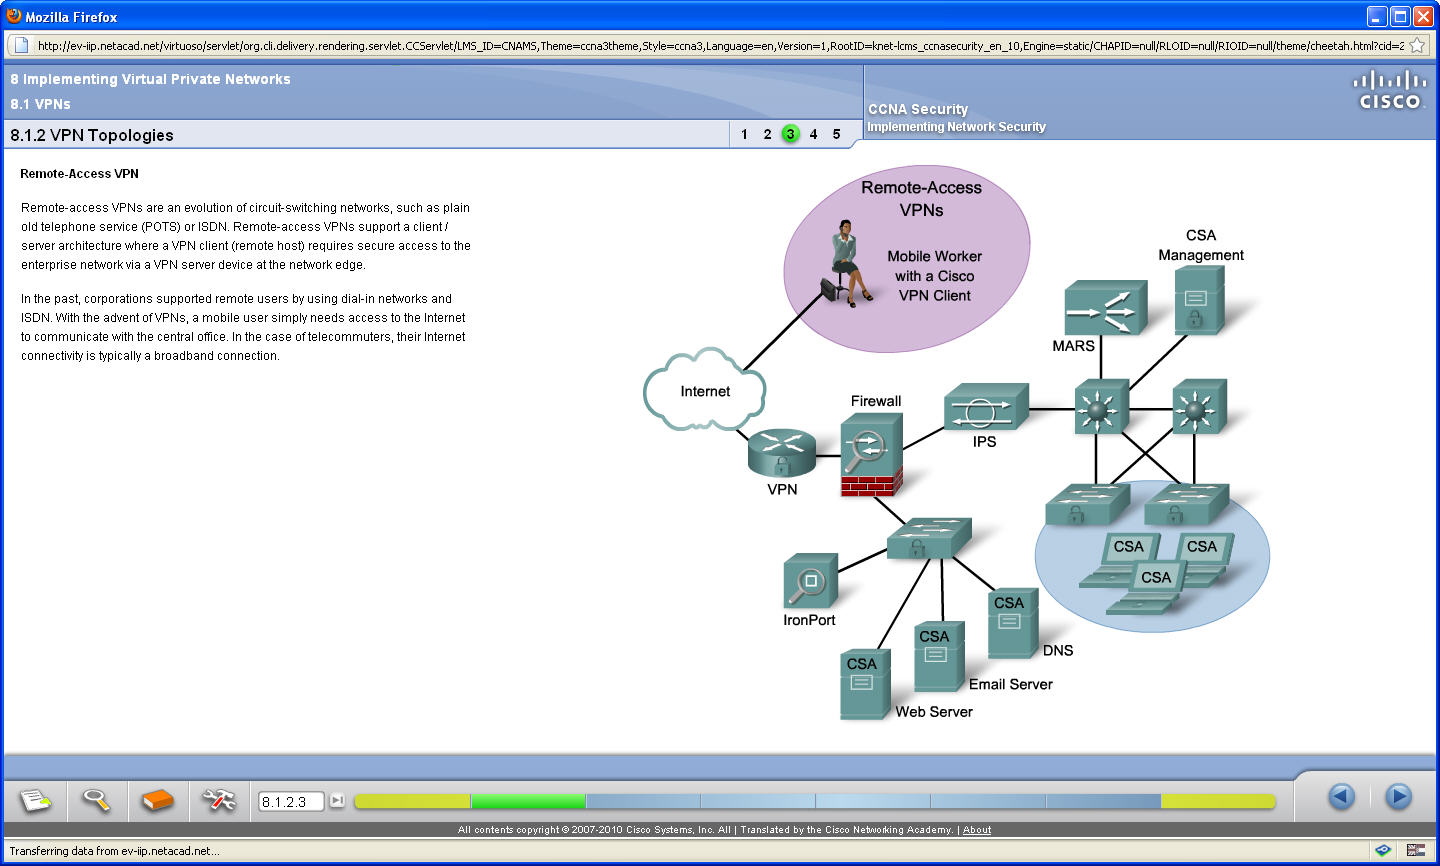Screen dimensions: 1440x866
Task: Click the multilayer switch connected to the IPS
Action: point(1101,407)
